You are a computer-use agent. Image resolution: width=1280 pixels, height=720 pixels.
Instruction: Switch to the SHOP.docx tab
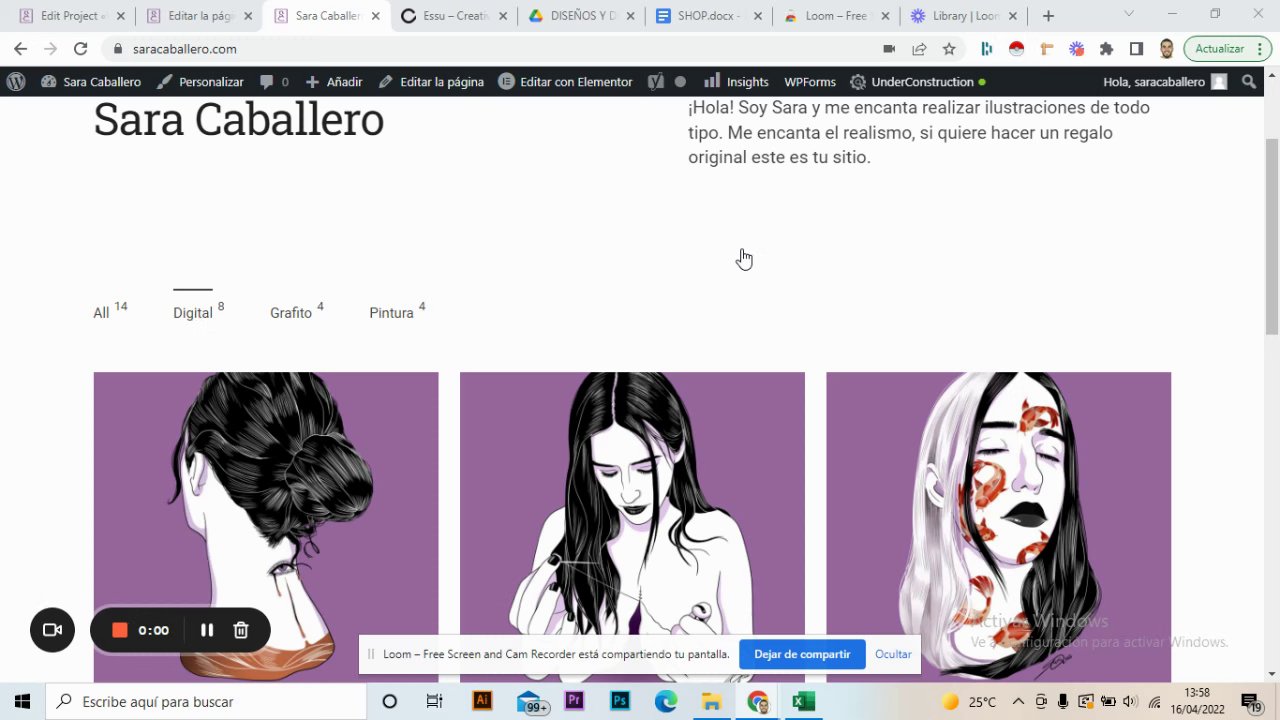click(x=708, y=16)
